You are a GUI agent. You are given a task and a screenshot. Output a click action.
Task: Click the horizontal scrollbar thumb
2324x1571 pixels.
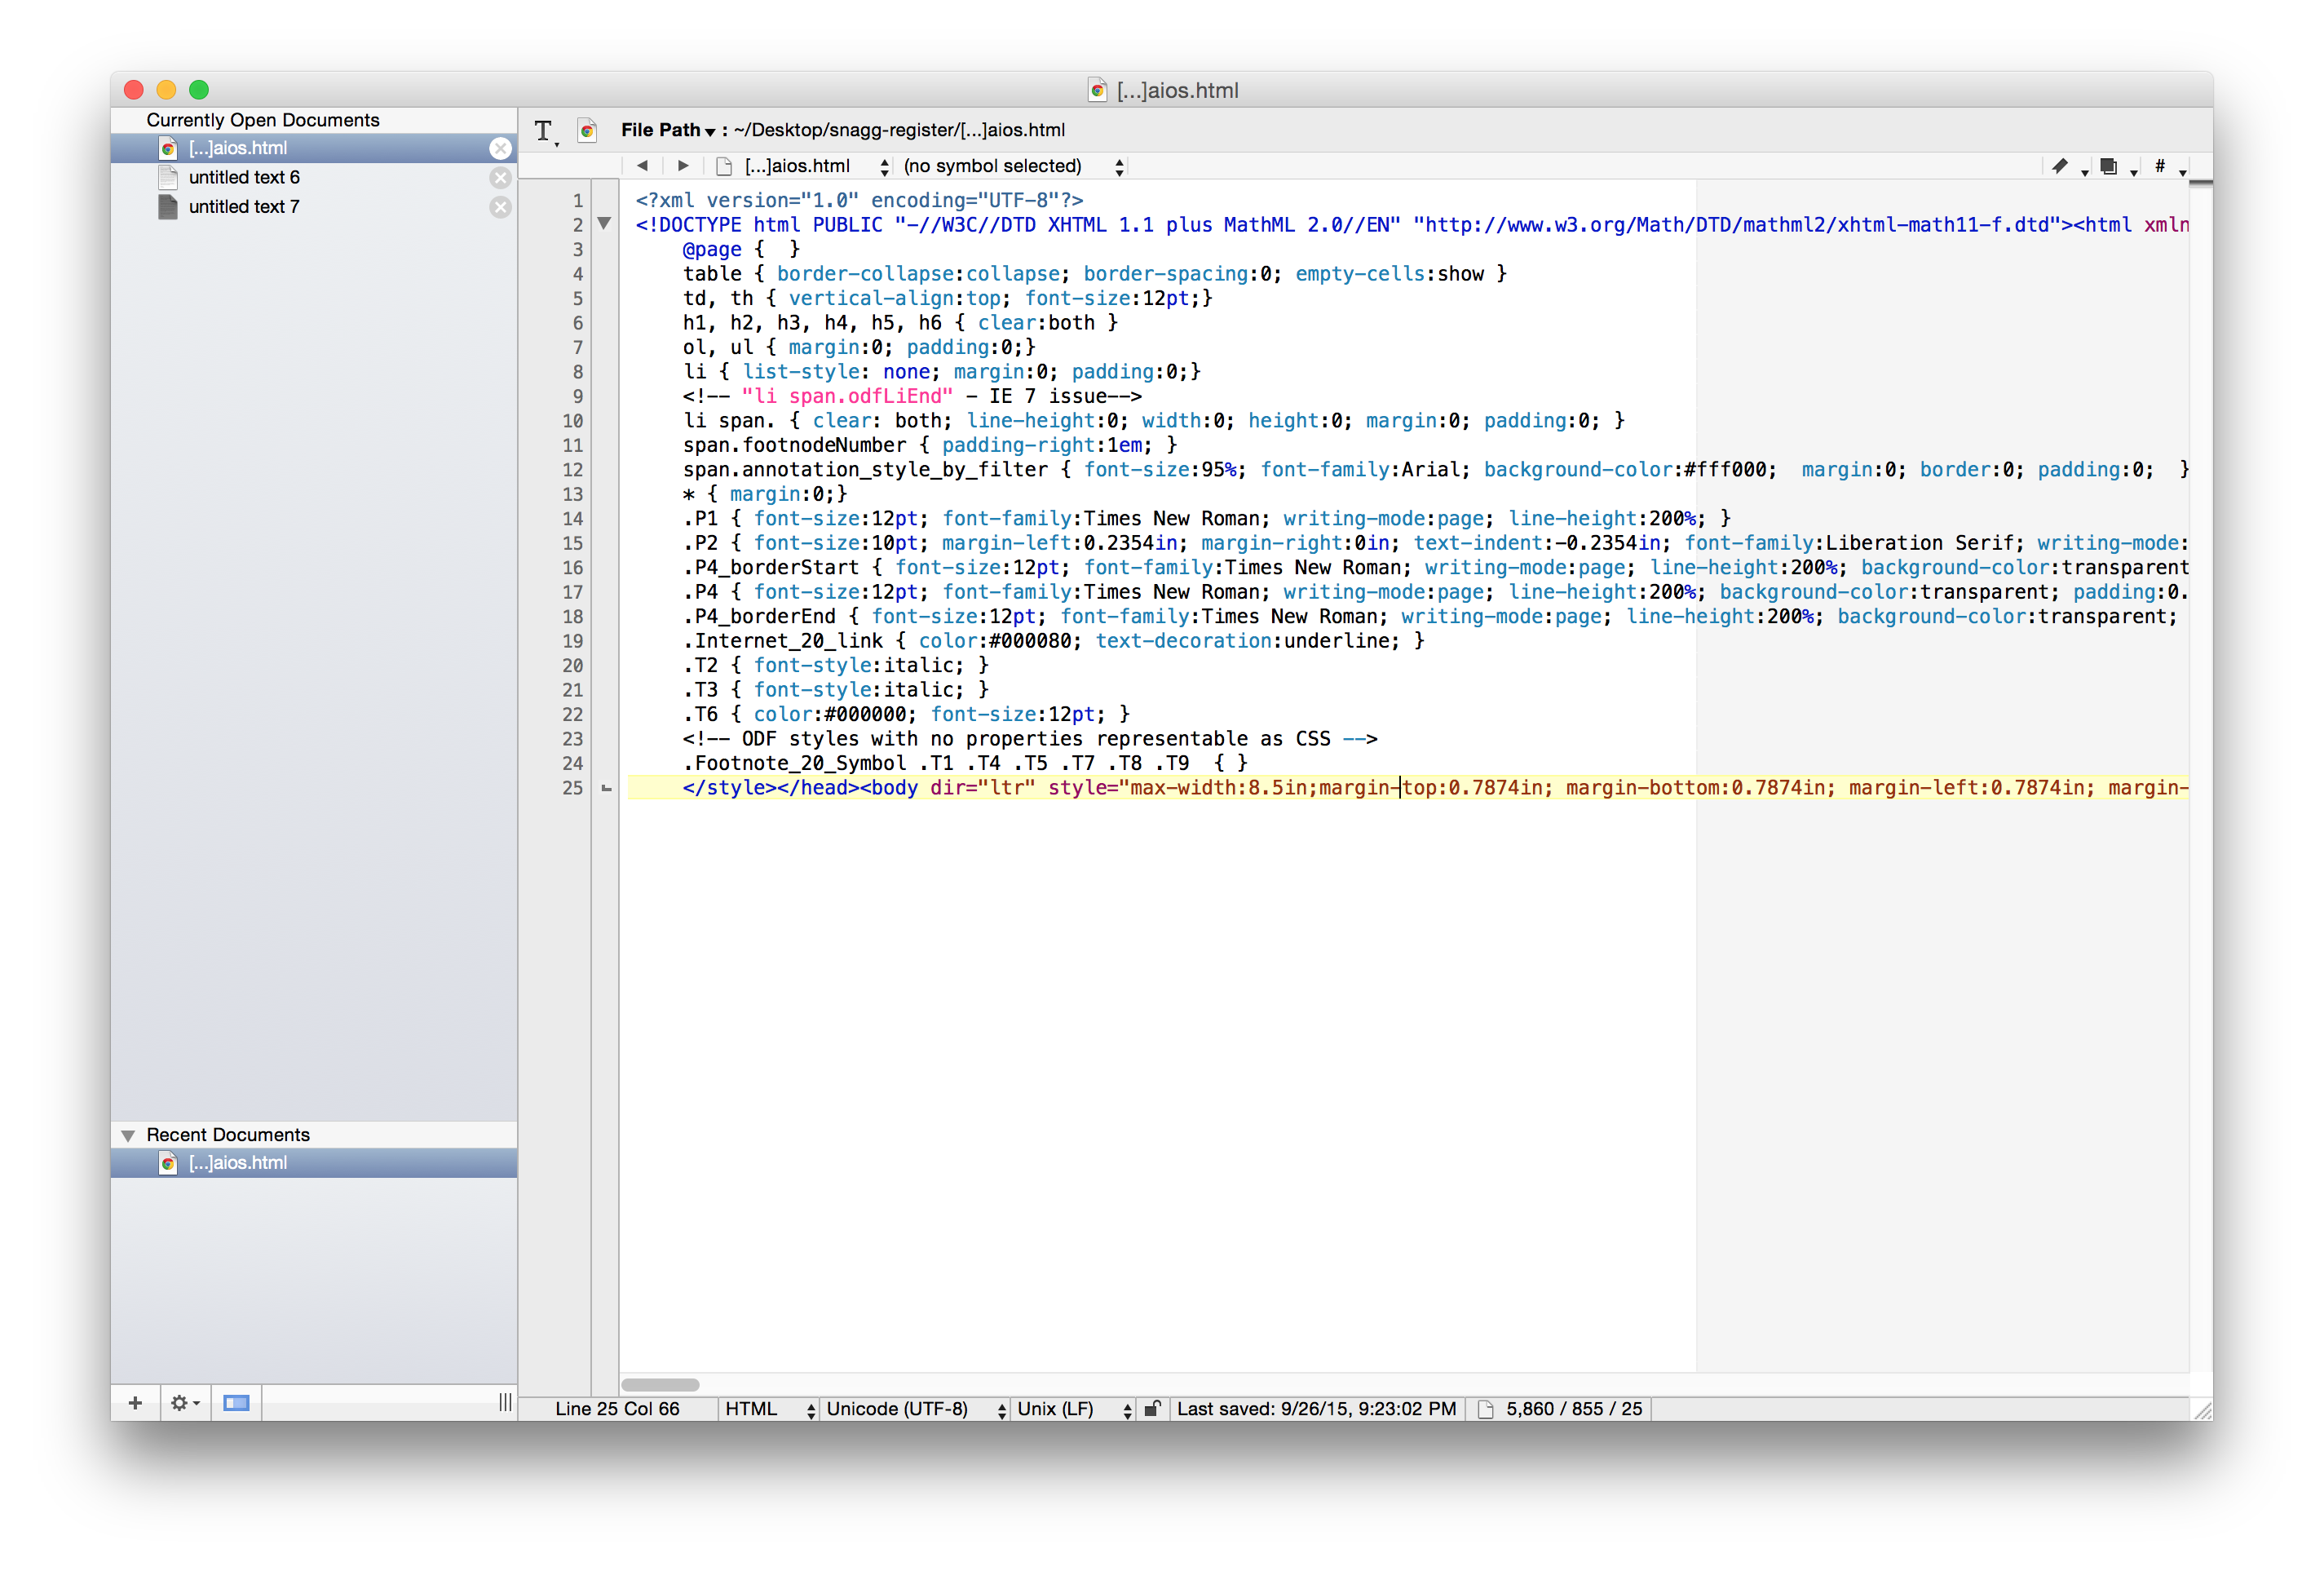[x=660, y=1385]
